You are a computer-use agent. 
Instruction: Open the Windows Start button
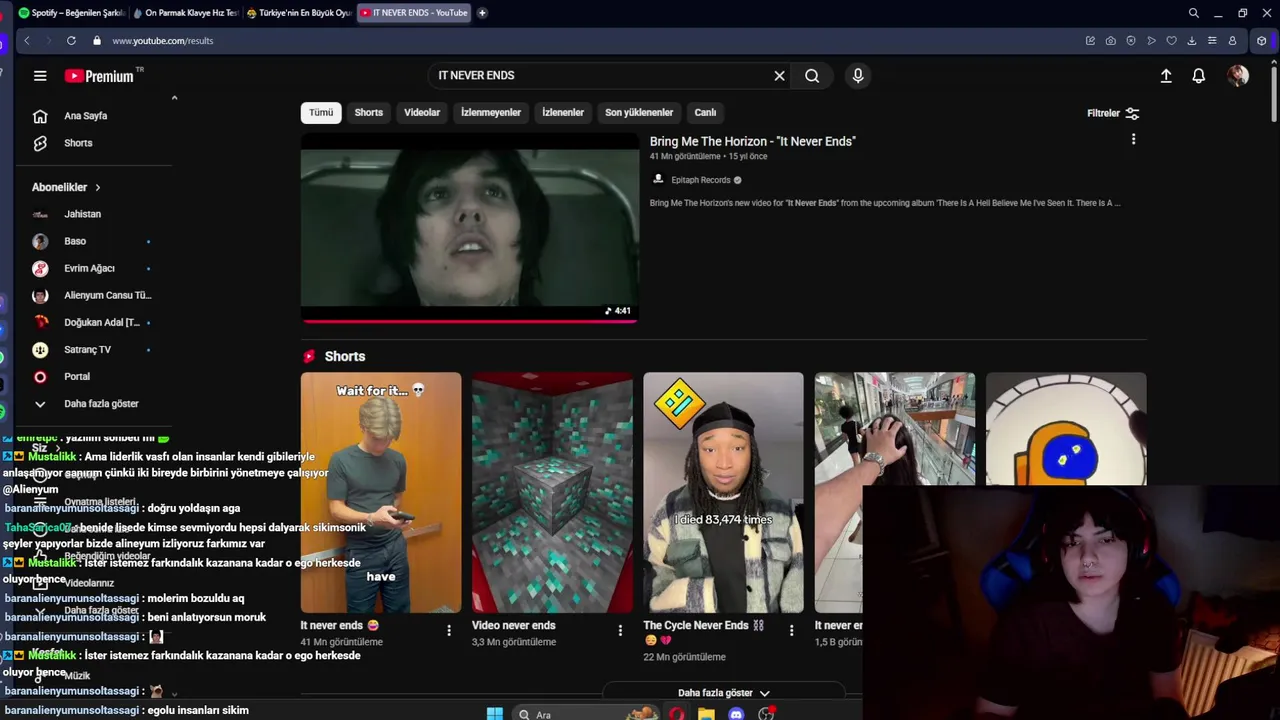pos(494,713)
